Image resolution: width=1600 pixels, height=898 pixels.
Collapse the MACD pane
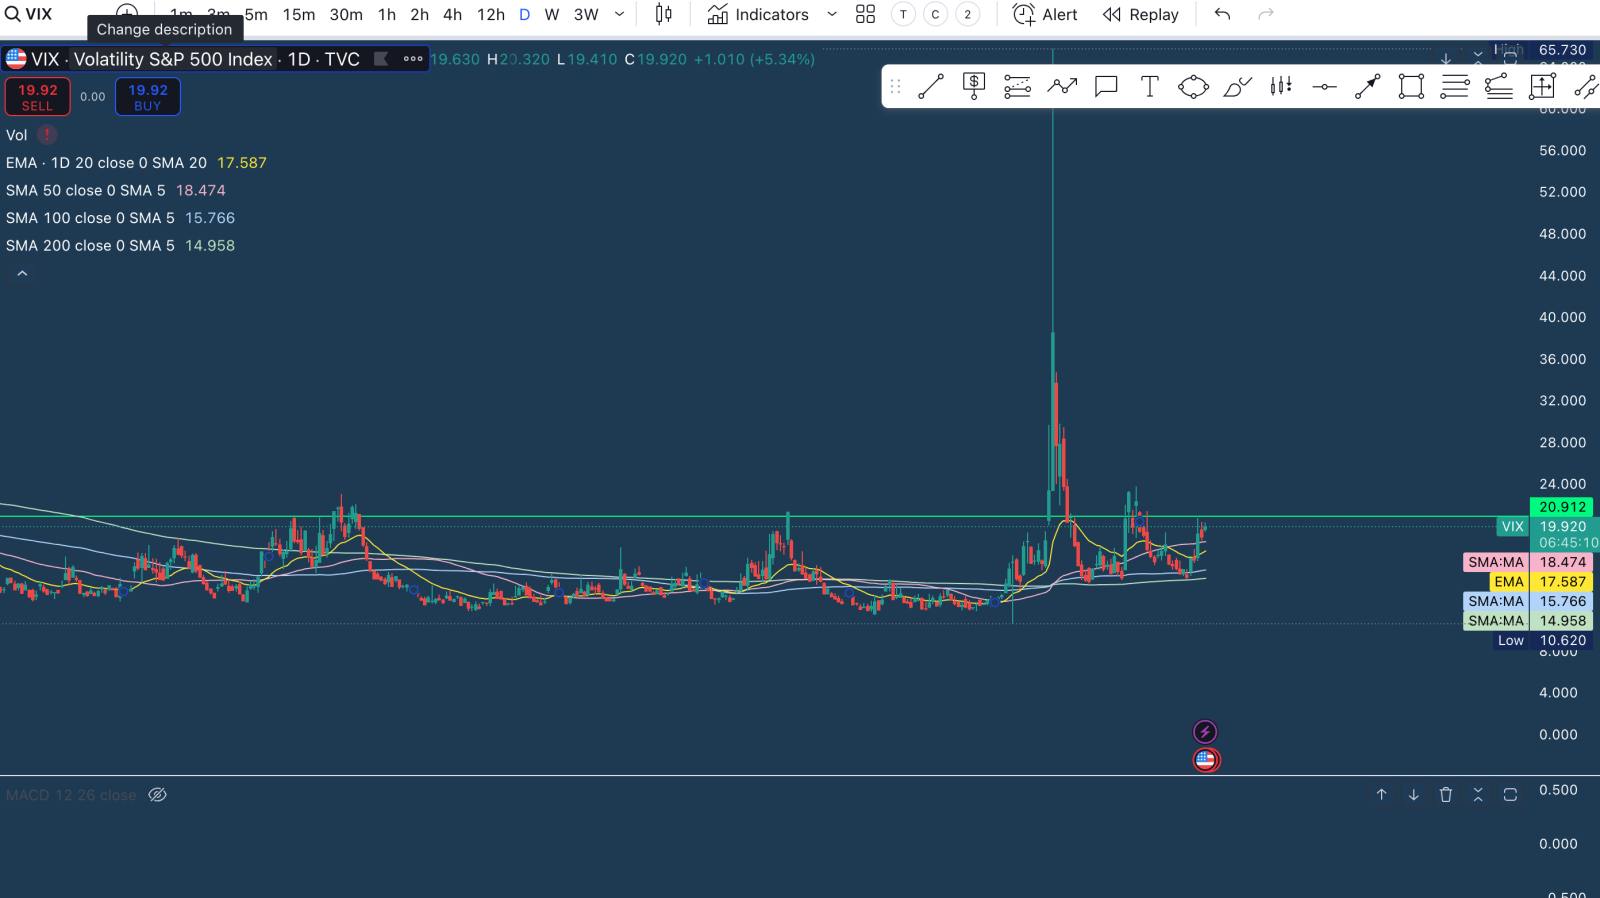(x=1478, y=794)
